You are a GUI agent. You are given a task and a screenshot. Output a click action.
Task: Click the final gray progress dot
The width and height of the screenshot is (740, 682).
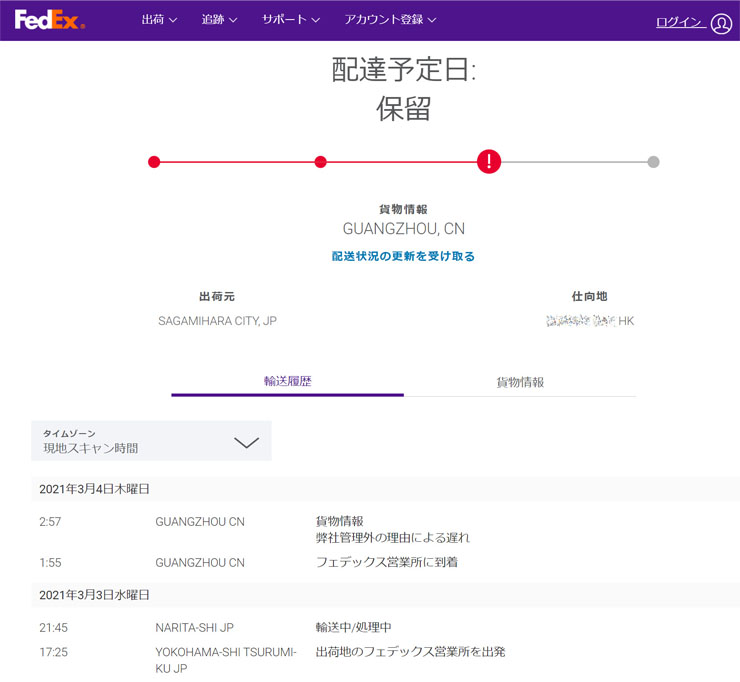pyautogui.click(x=653, y=162)
